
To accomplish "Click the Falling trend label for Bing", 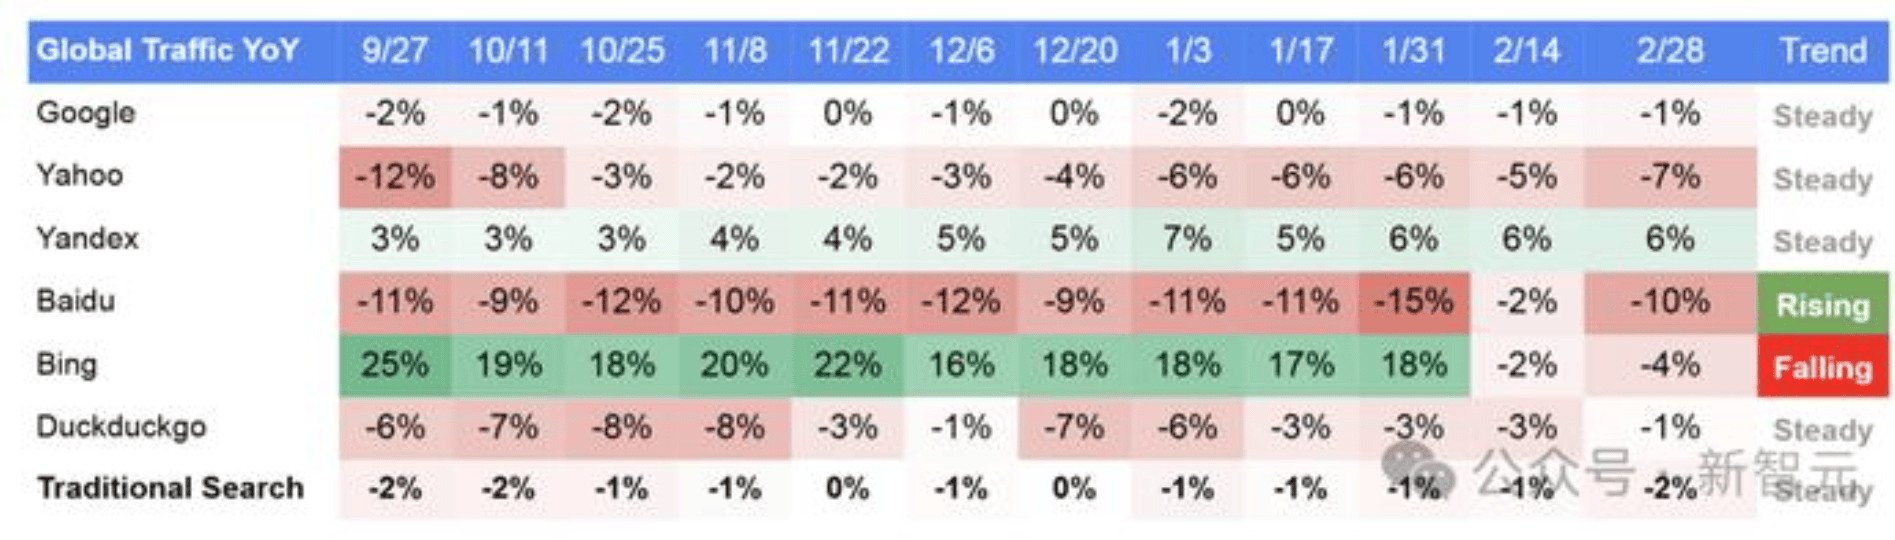I will click(1822, 367).
